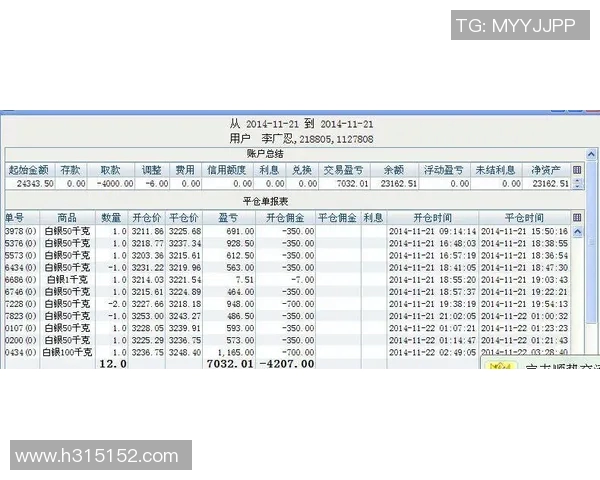Click the vertical scrollbar track at right edge
This screenshot has width=600, height=480.
(591, 260)
